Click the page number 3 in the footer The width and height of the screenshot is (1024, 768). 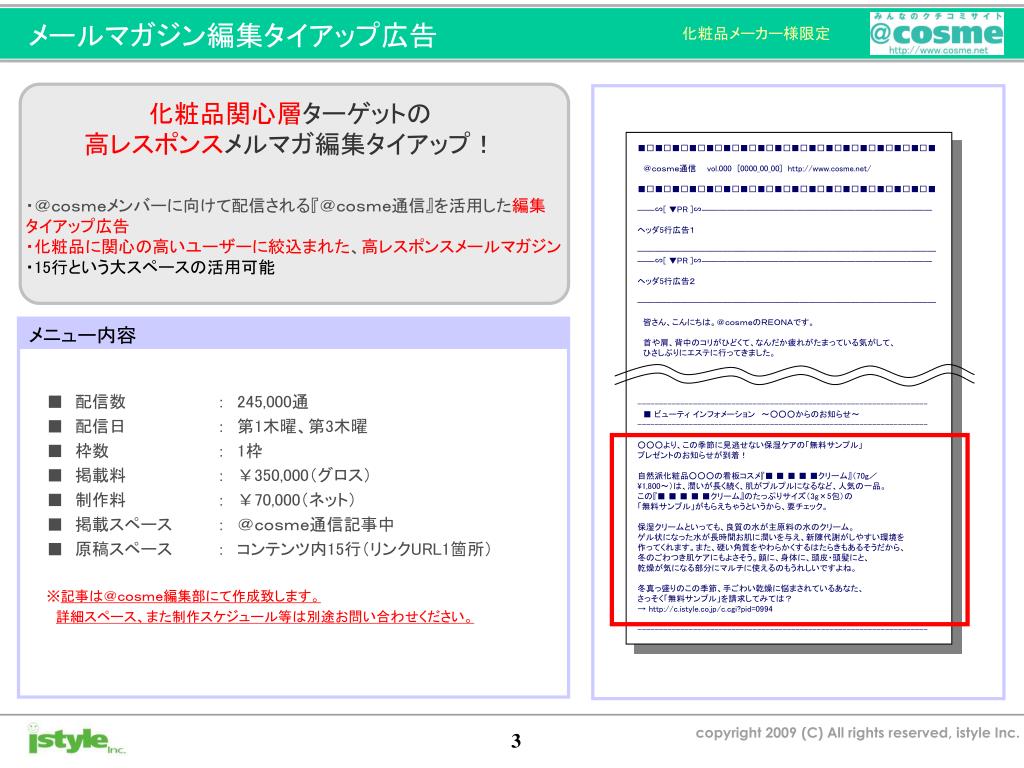[516, 741]
